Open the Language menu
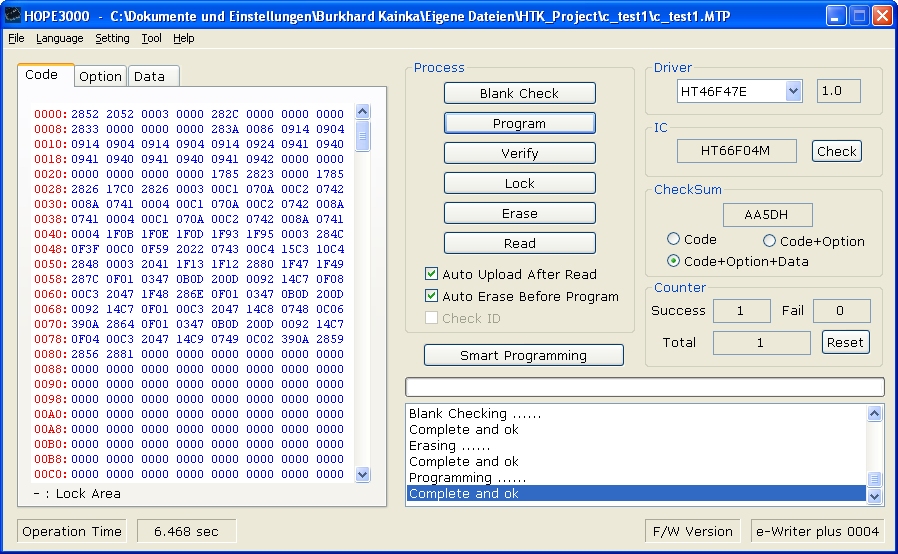The image size is (898, 554). tap(60, 38)
